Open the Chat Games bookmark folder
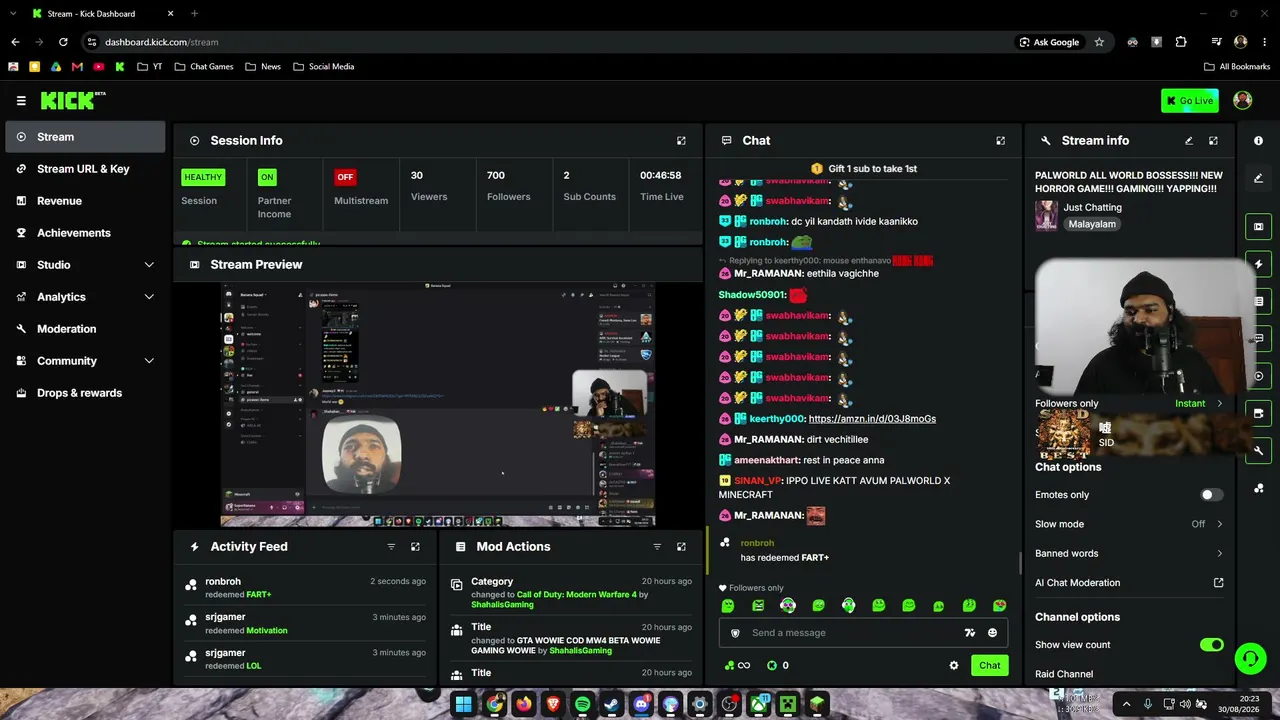Screen dimensions: 1280x720 pos(204,67)
